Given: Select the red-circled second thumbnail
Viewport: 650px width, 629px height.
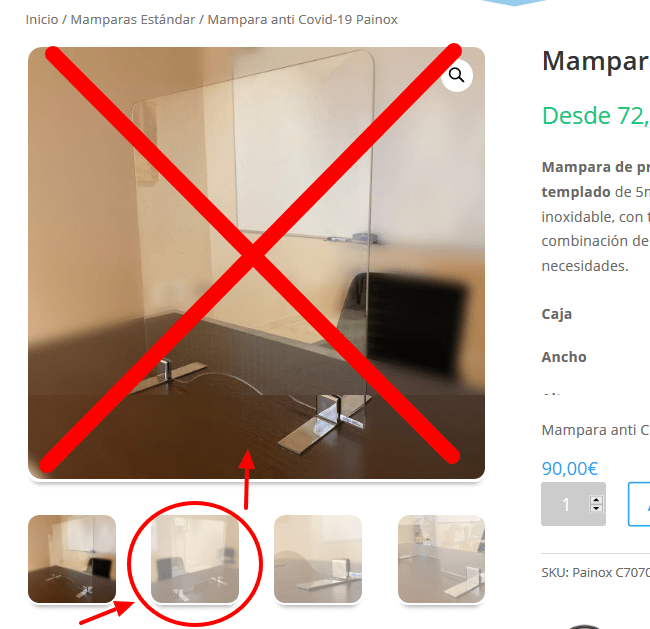Looking at the screenshot, I should [195, 559].
